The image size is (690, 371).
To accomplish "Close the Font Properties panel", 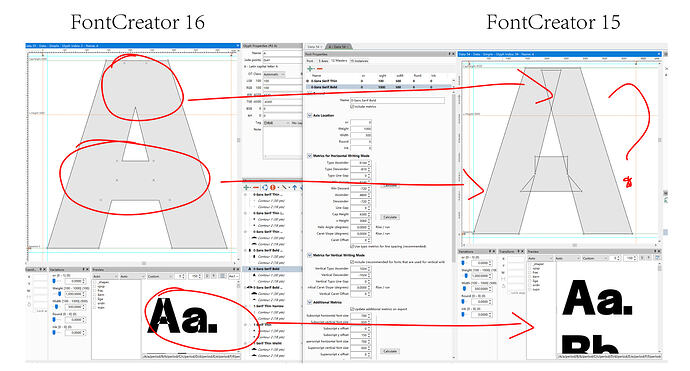I will pyautogui.click(x=453, y=54).
